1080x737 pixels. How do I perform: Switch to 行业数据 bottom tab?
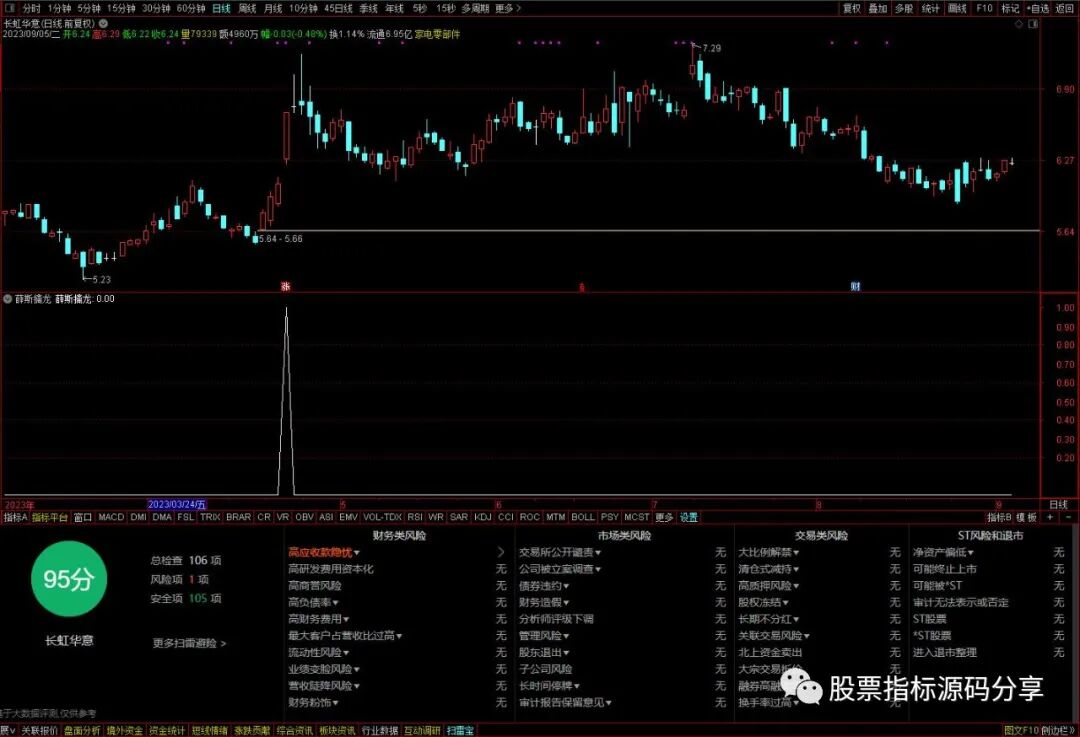[380, 730]
